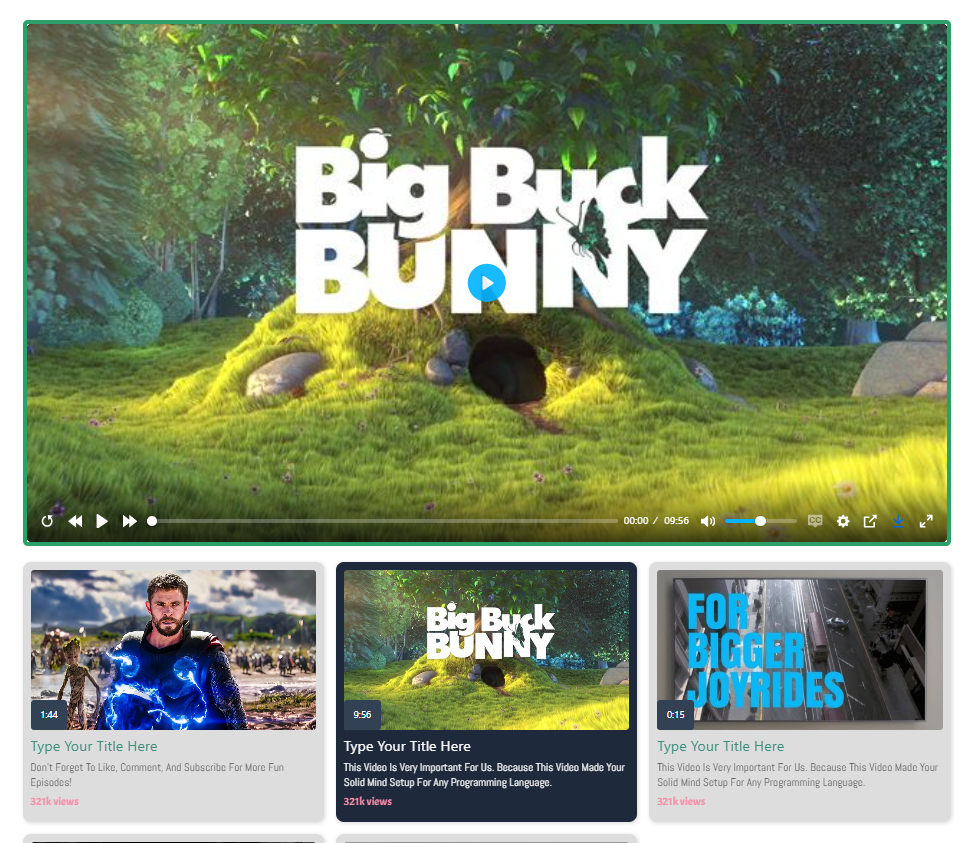Image resolution: width=975 pixels, height=843 pixels.
Task: Enter fullscreen mode with the expand icon
Action: (926, 521)
